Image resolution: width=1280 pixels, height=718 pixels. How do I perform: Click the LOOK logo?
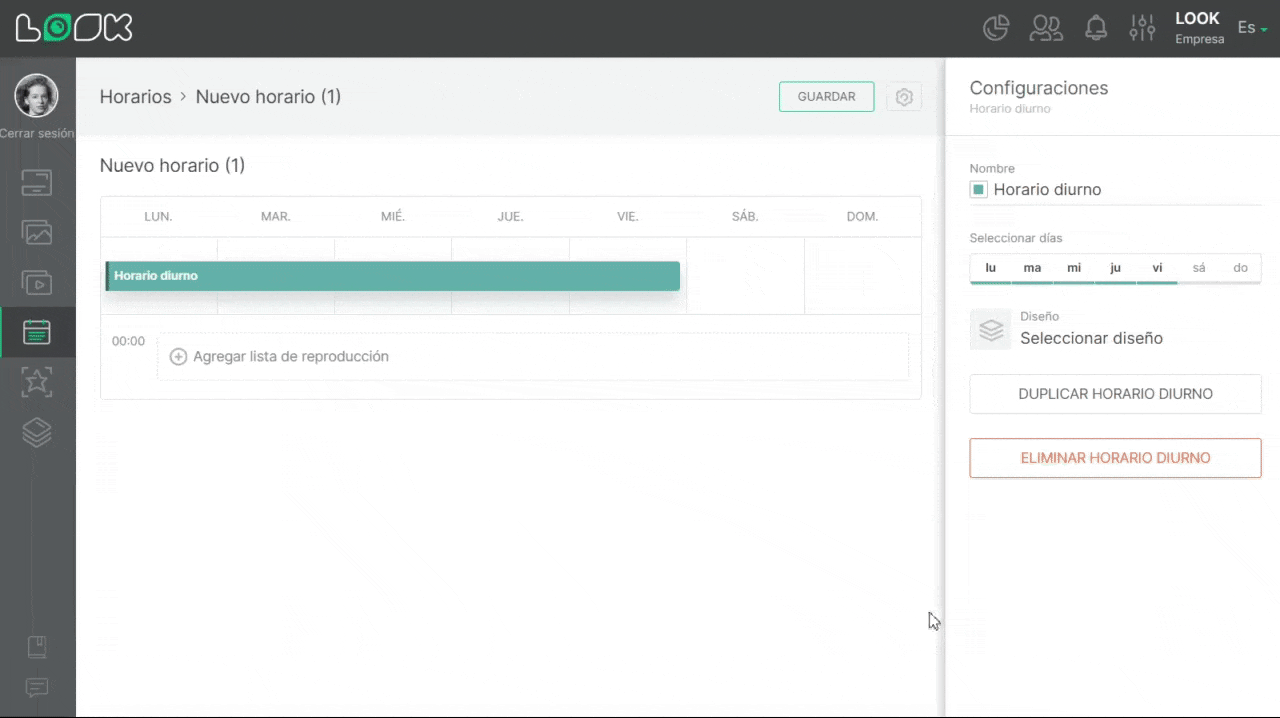pyautogui.click(x=74, y=28)
